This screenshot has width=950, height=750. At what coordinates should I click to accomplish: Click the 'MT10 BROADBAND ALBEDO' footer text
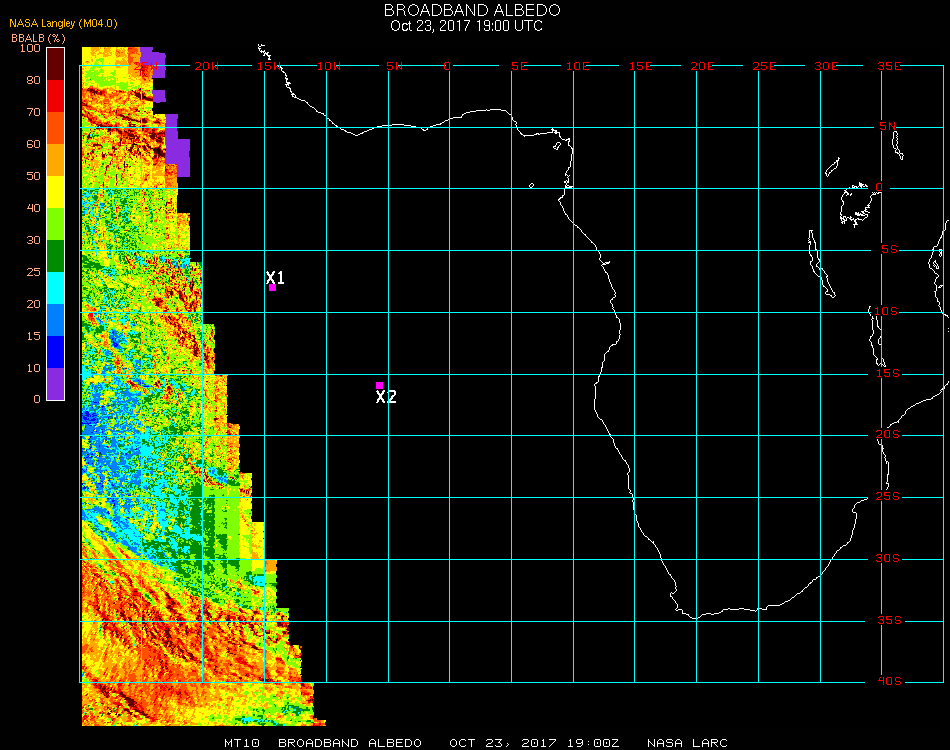323,743
